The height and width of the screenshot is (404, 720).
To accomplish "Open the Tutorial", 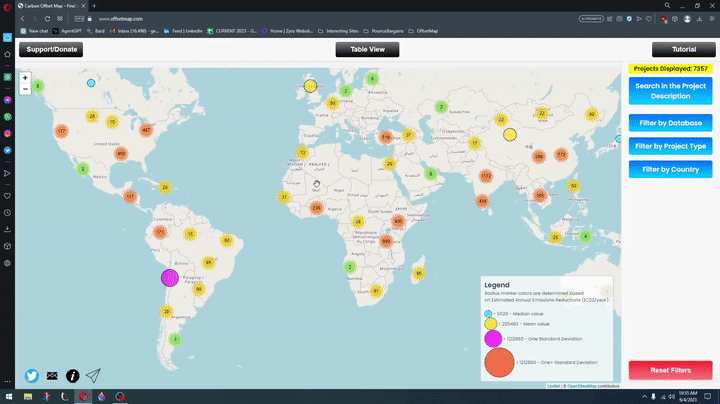I will (683, 49).
